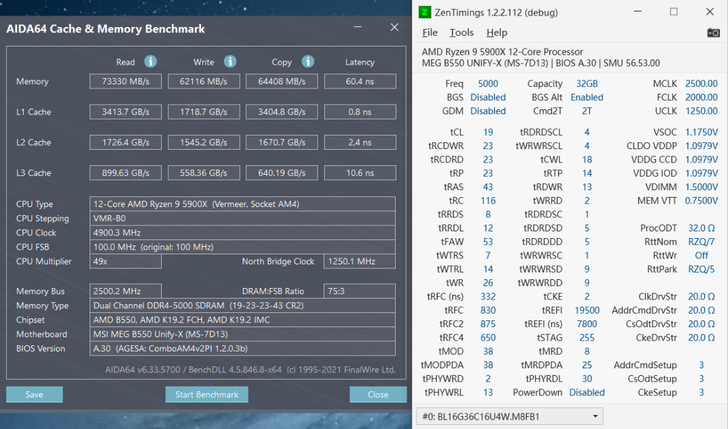Click the tRFC value 830
Image resolution: width=728 pixels, height=429 pixels.
(x=488, y=310)
